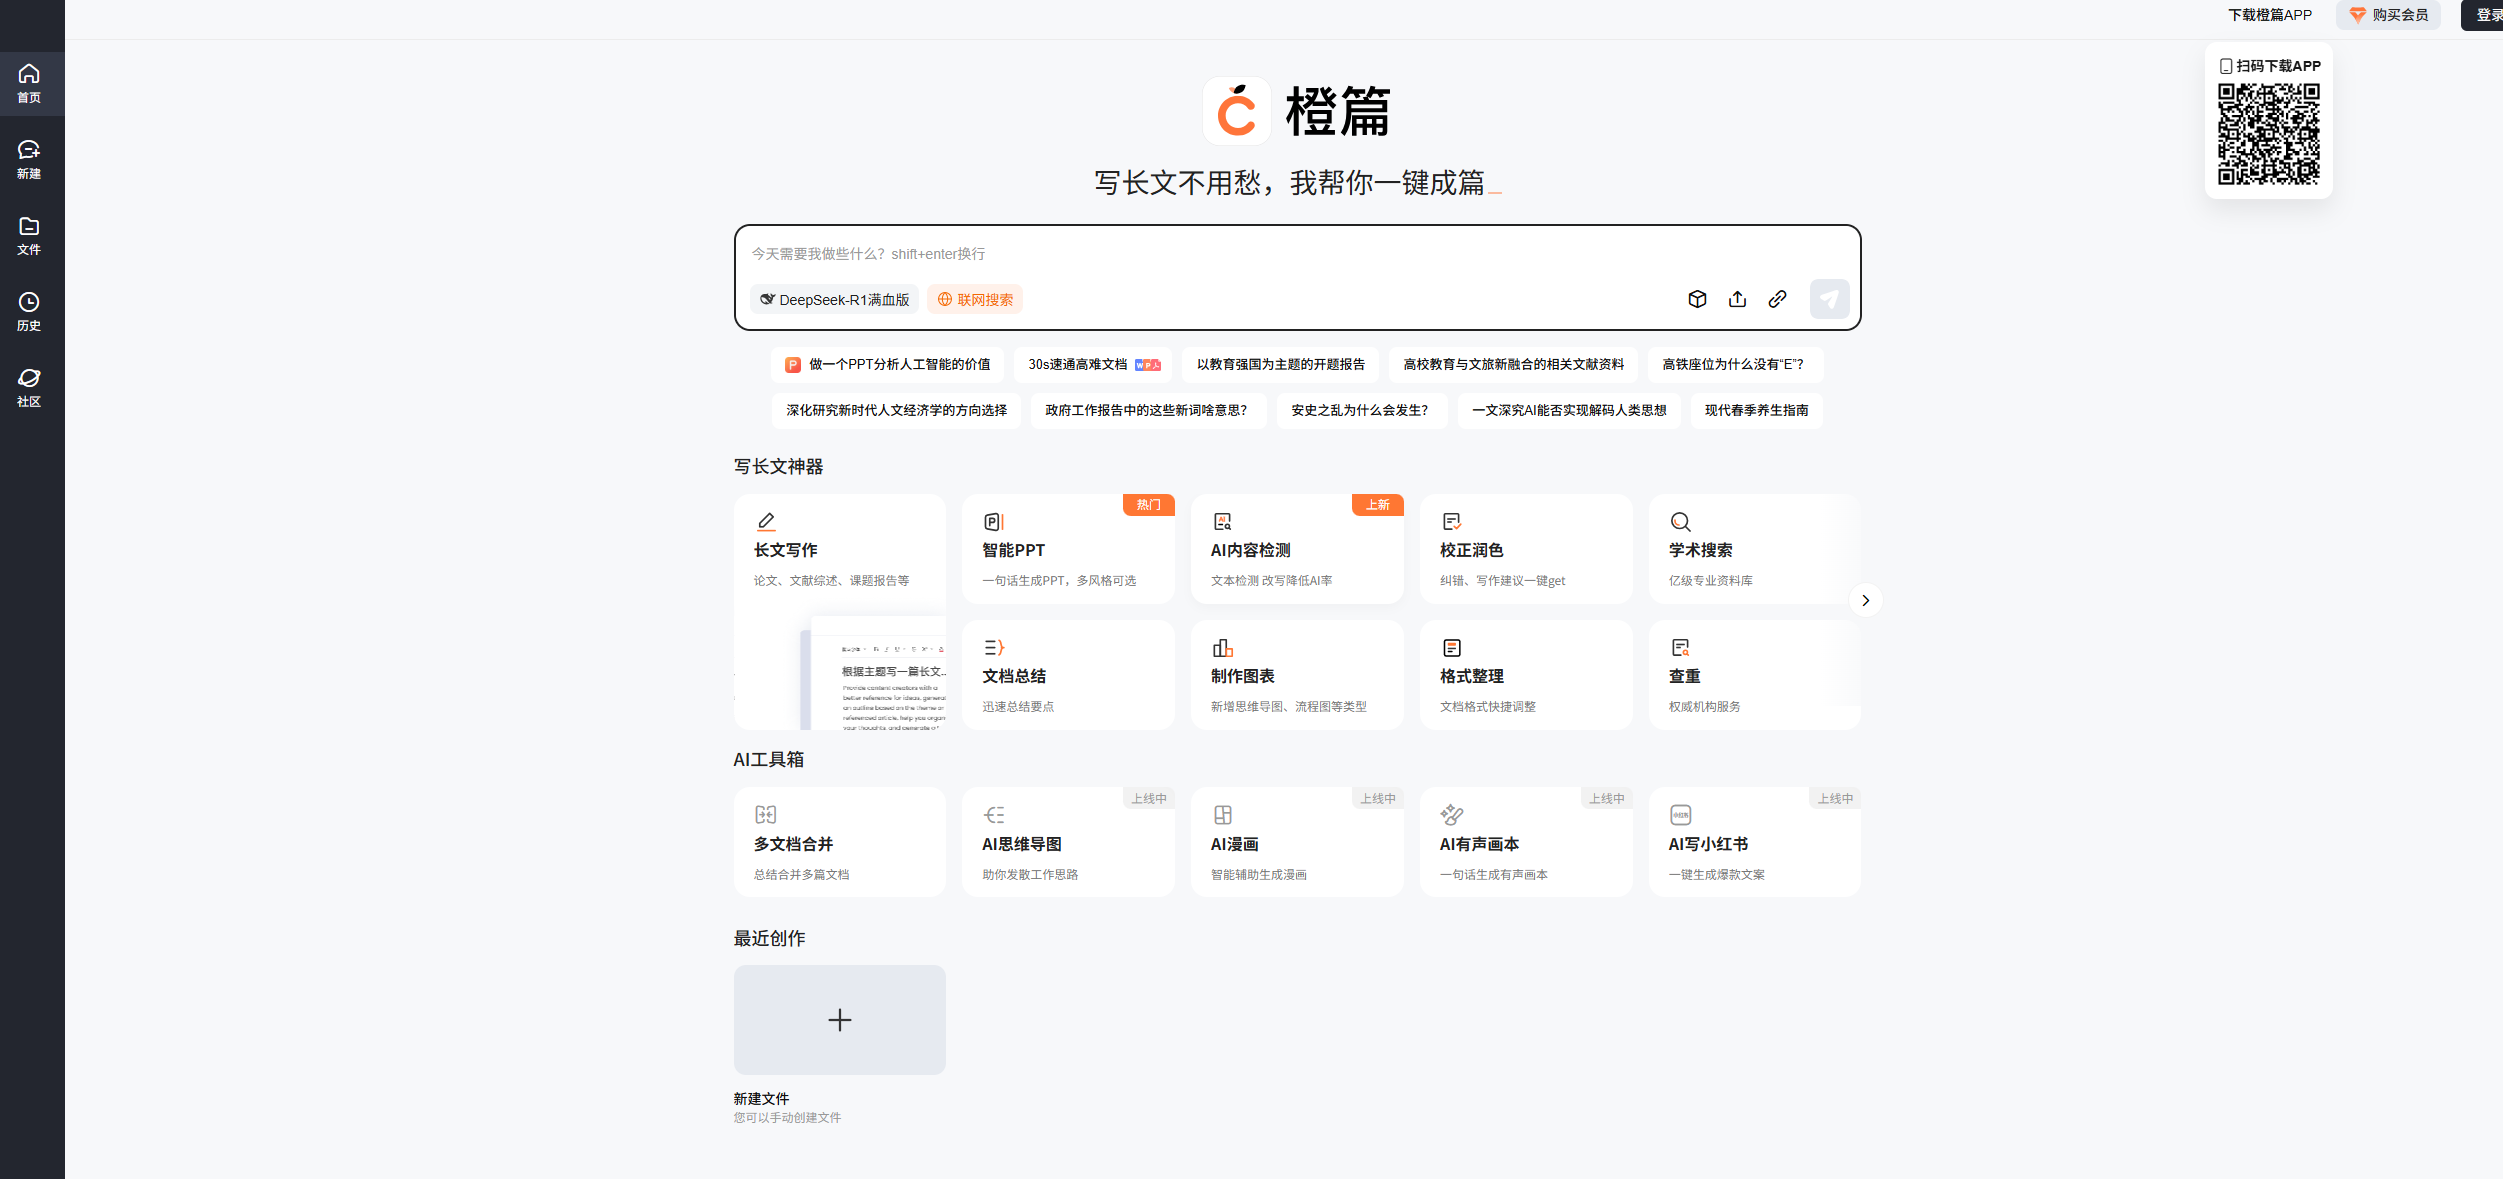Image resolution: width=2503 pixels, height=1179 pixels.
Task: Click the app download QR code
Action: pos(2268,133)
